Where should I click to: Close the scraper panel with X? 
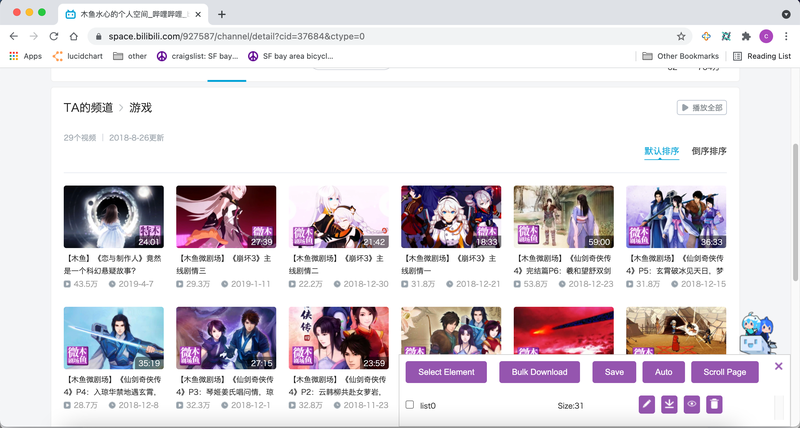(779, 366)
